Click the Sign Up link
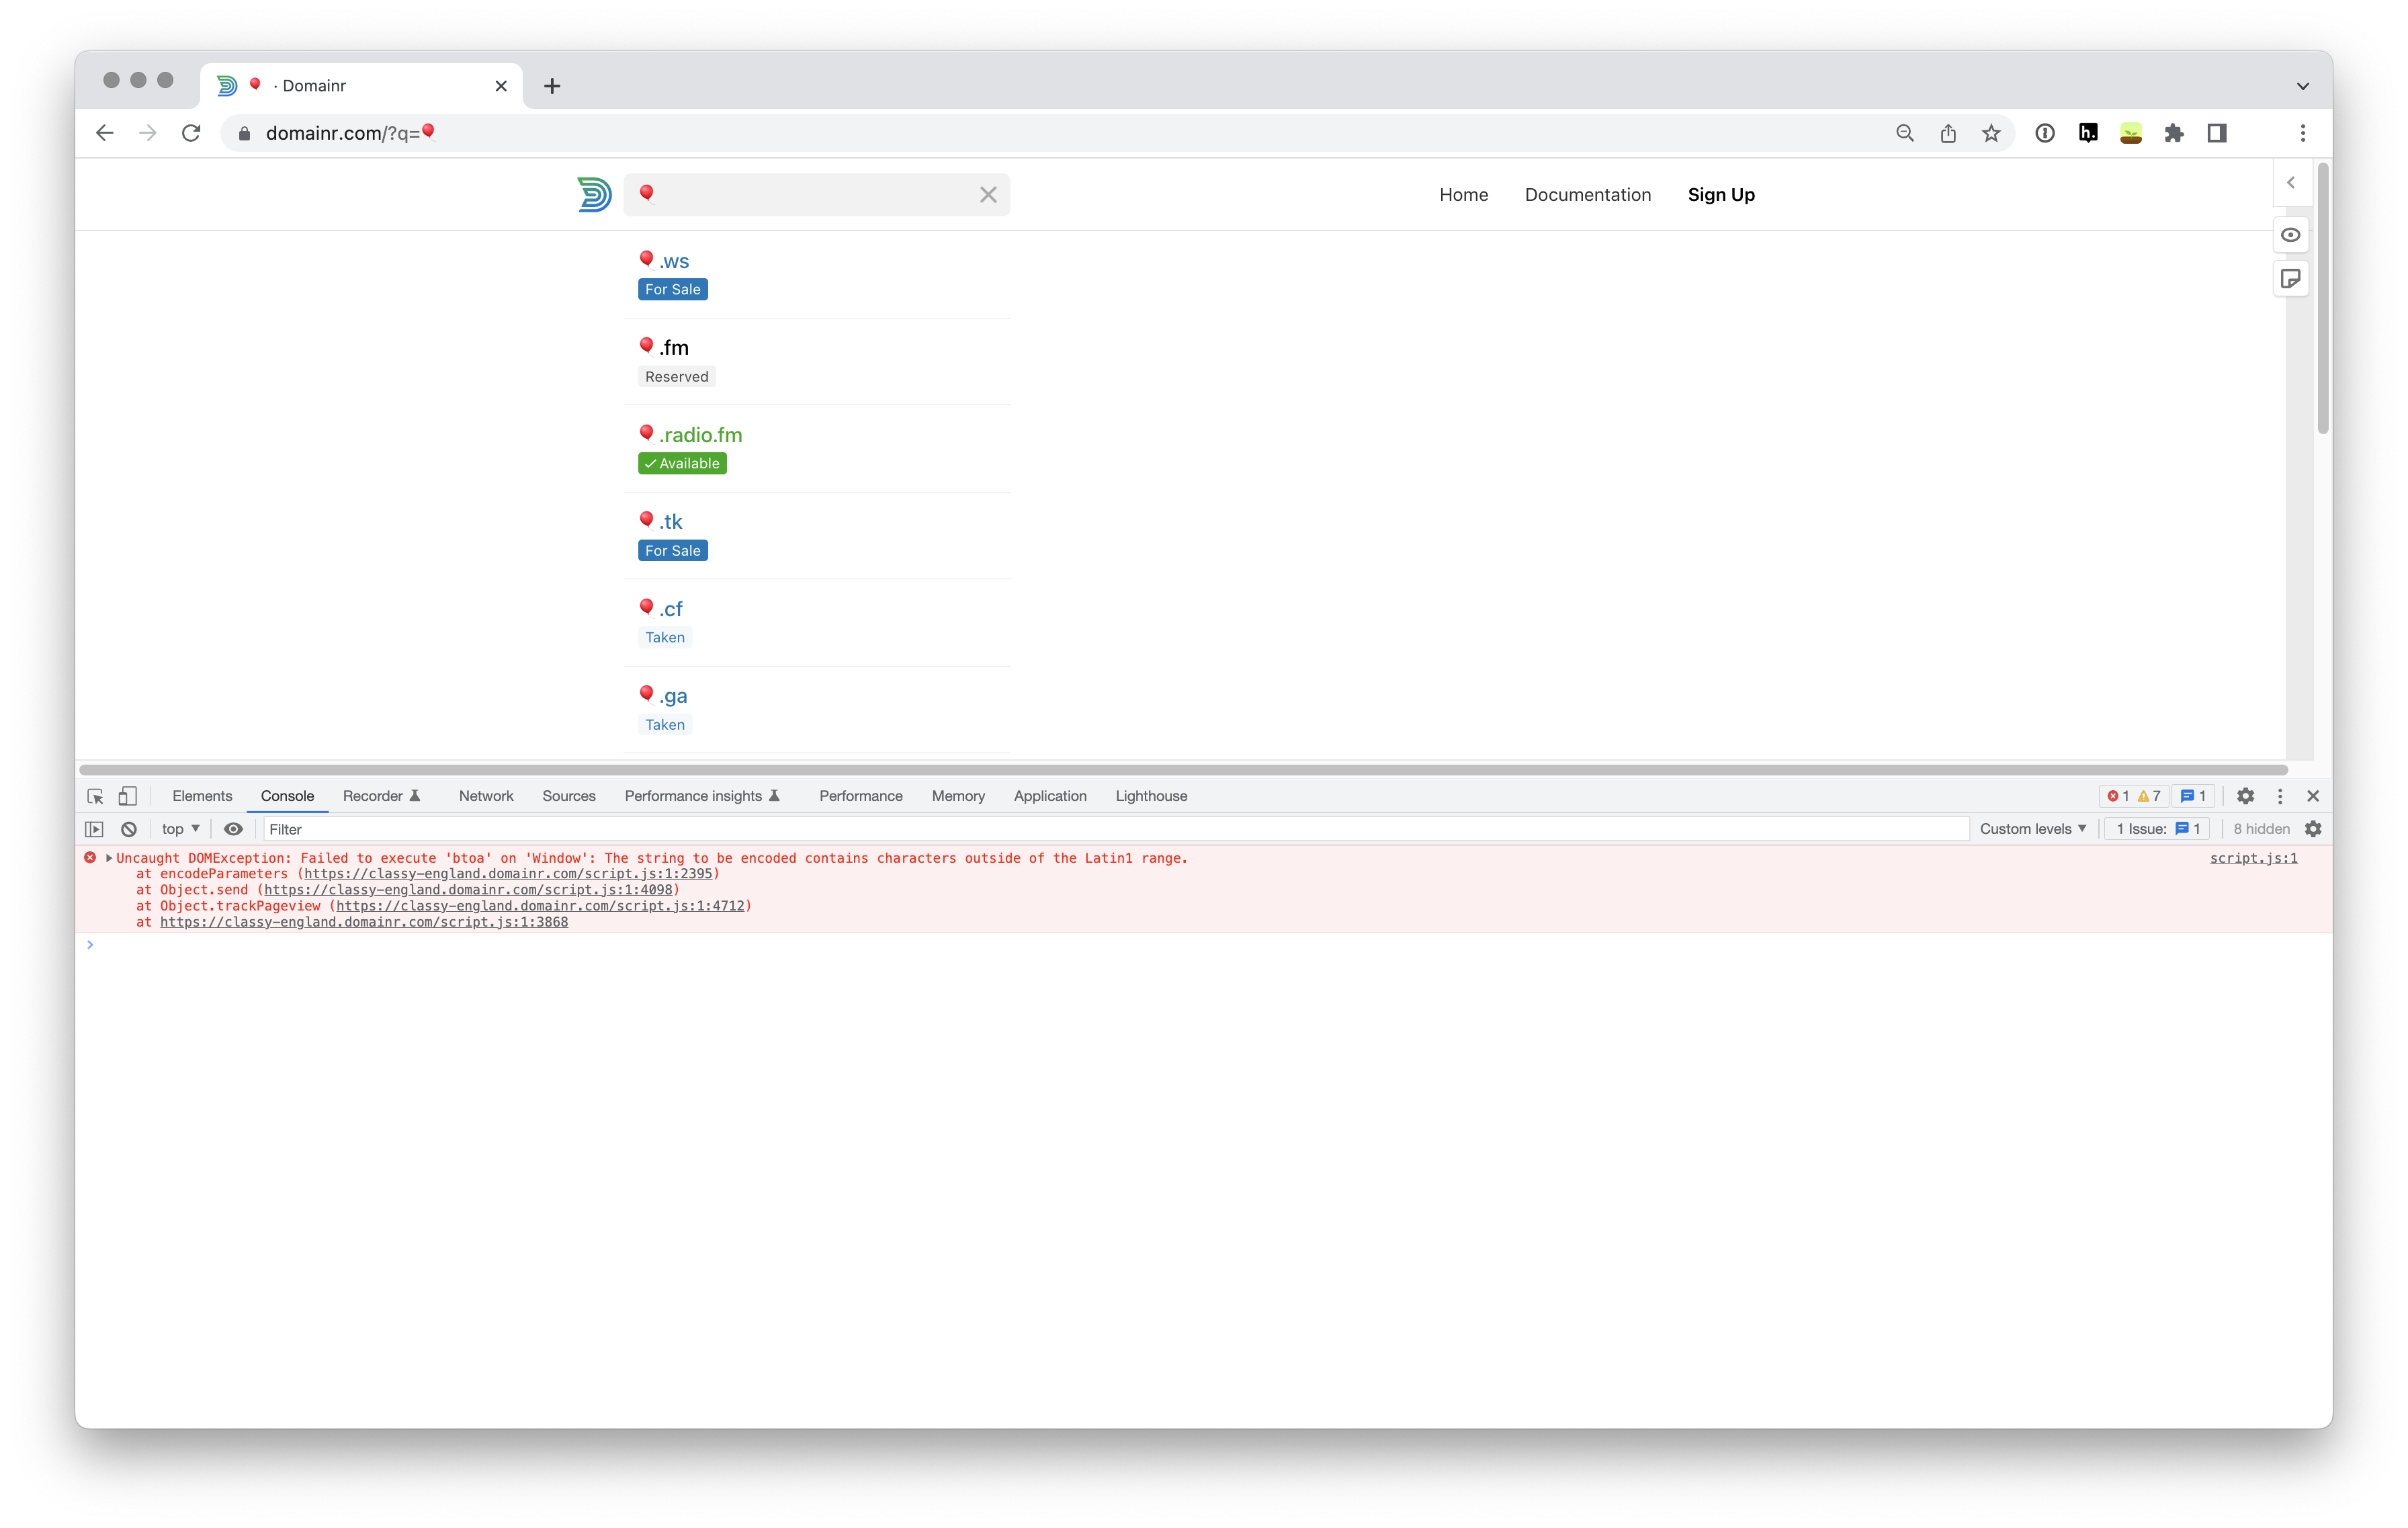The height and width of the screenshot is (1528, 2408). 1721,195
